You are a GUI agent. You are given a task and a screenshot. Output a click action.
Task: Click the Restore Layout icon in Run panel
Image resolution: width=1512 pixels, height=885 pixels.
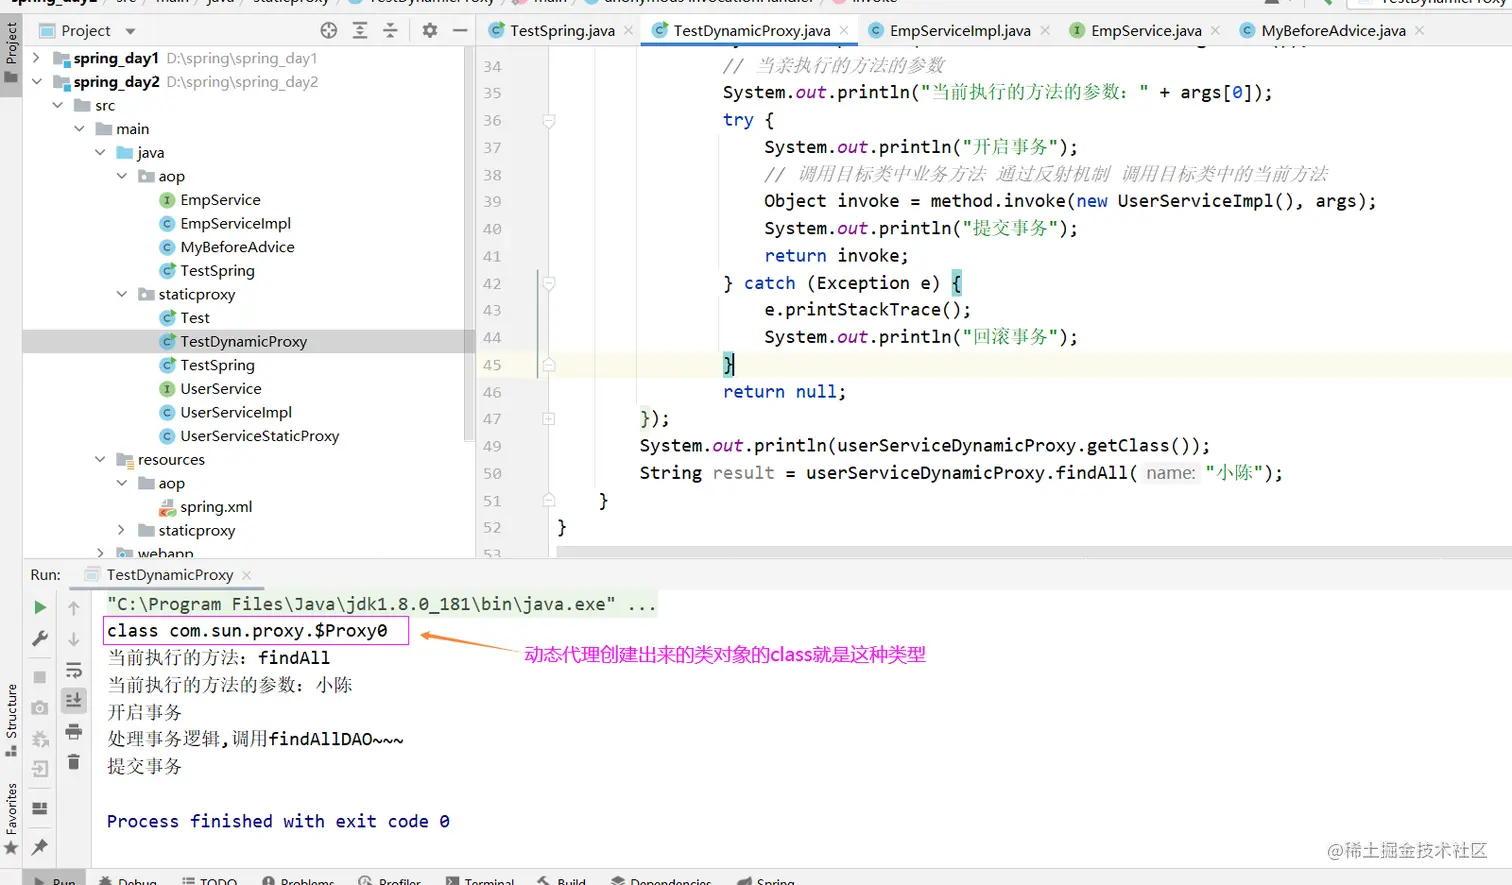pyautogui.click(x=40, y=808)
